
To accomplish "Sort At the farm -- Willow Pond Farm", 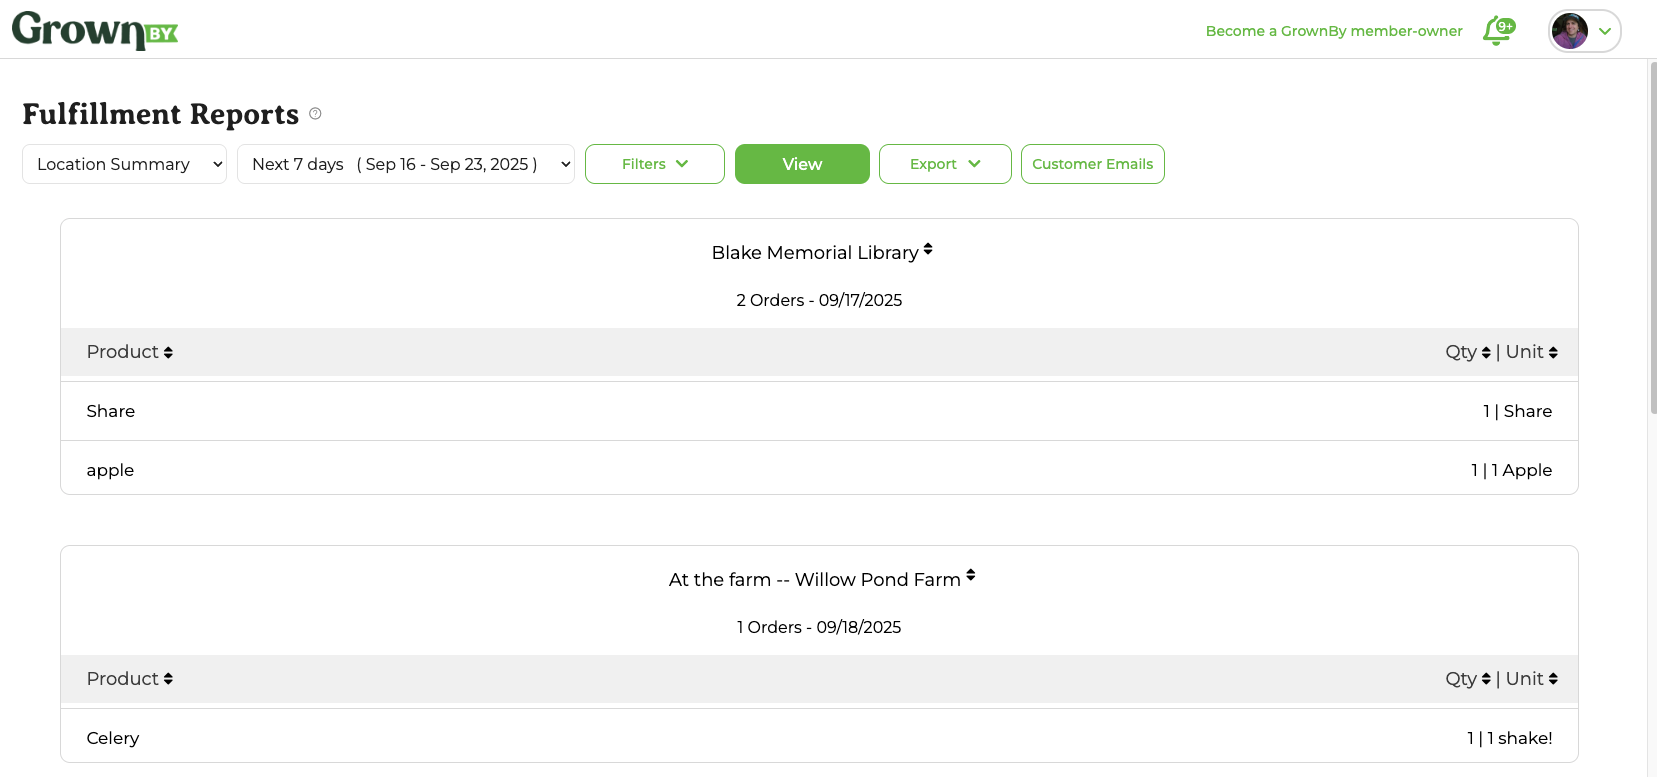I will coord(970,576).
